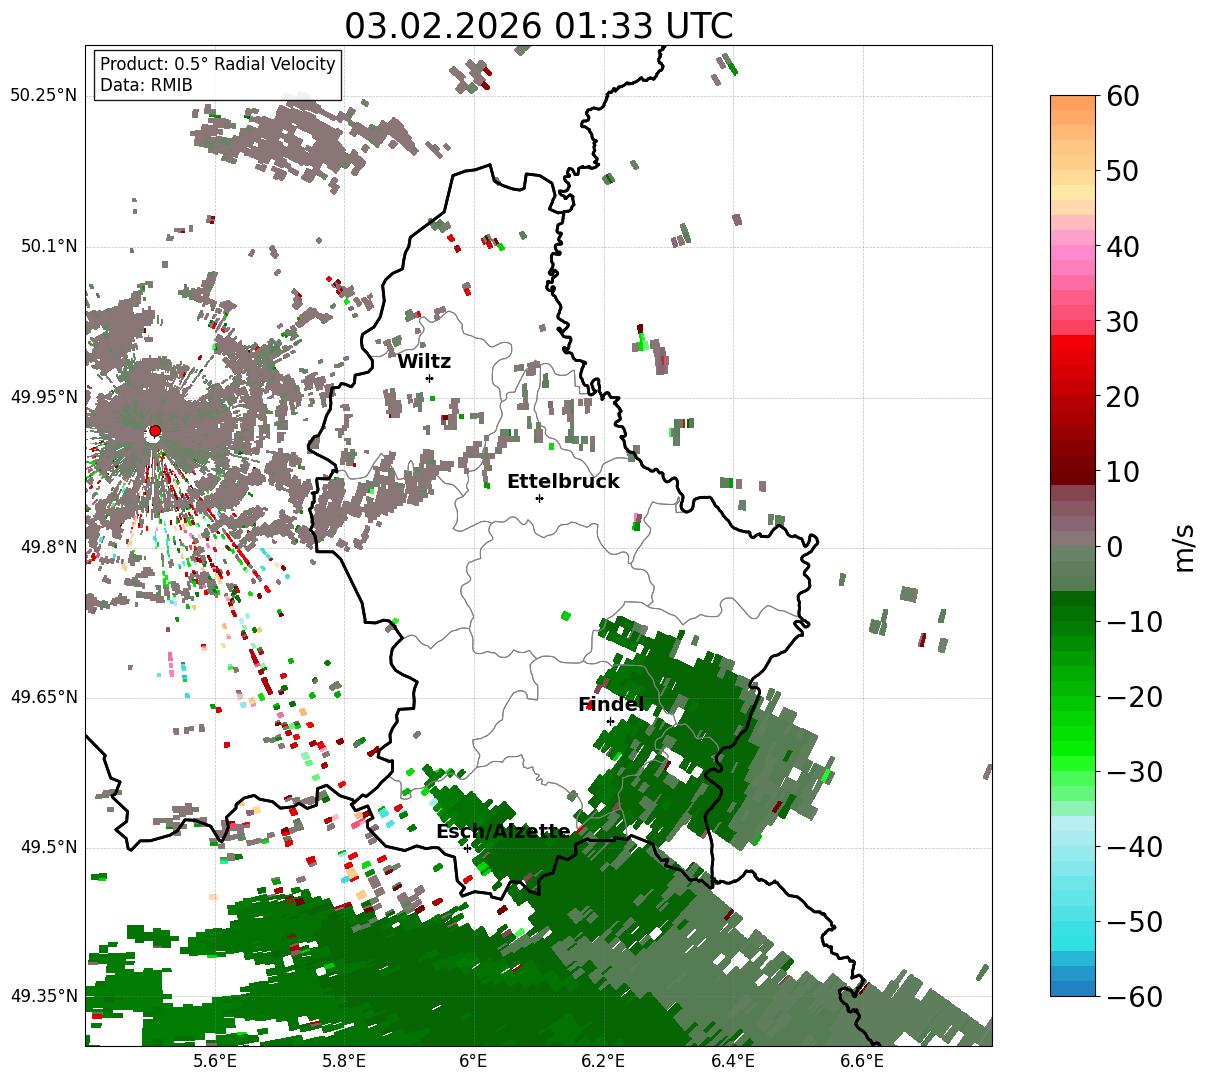Click the 10 colorbar tick label
The height and width of the screenshot is (1081, 1207).
point(1122,472)
